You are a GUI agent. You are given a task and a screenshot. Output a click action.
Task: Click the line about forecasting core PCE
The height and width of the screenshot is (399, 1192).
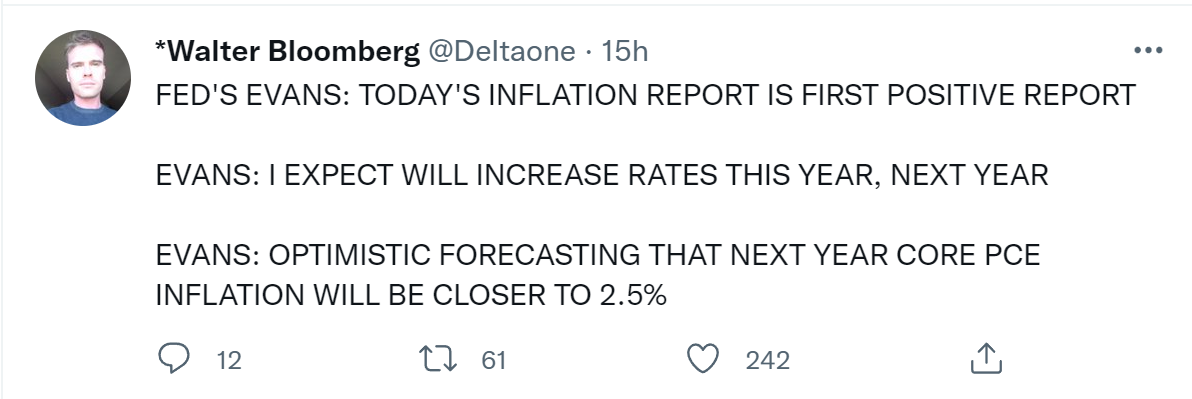(x=598, y=255)
